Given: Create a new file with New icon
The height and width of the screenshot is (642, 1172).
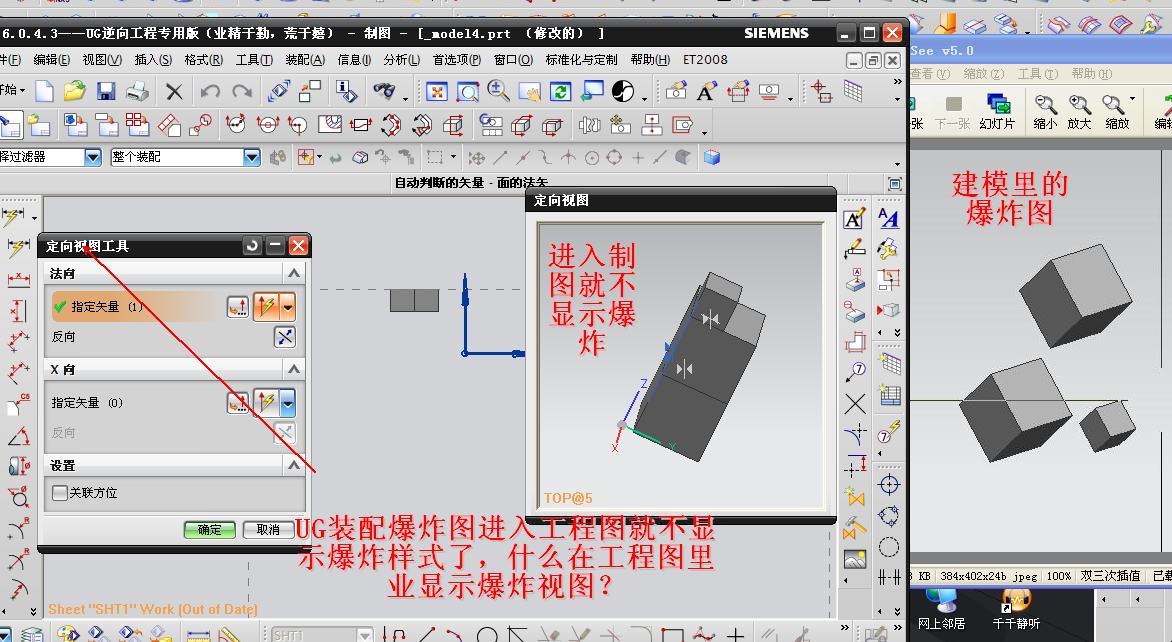Looking at the screenshot, I should point(45,91).
